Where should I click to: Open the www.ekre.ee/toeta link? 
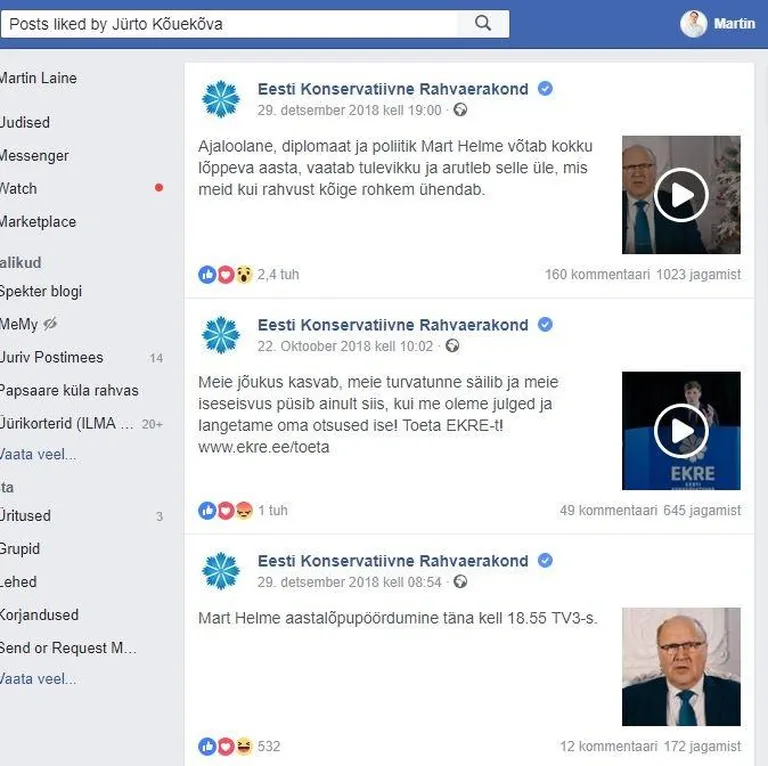click(264, 447)
